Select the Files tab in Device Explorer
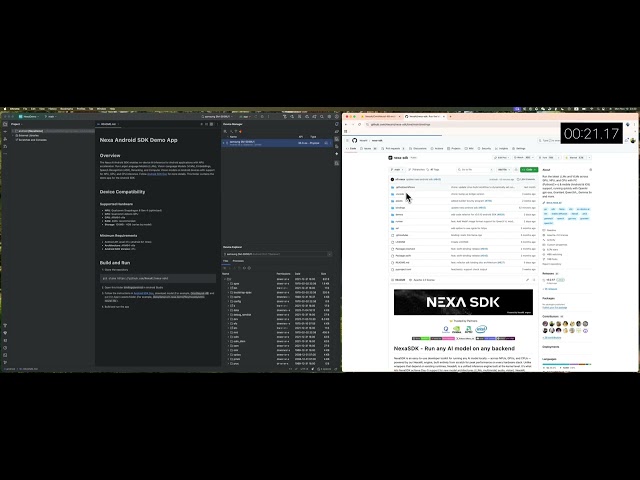The width and height of the screenshot is (640, 480). (x=225, y=261)
